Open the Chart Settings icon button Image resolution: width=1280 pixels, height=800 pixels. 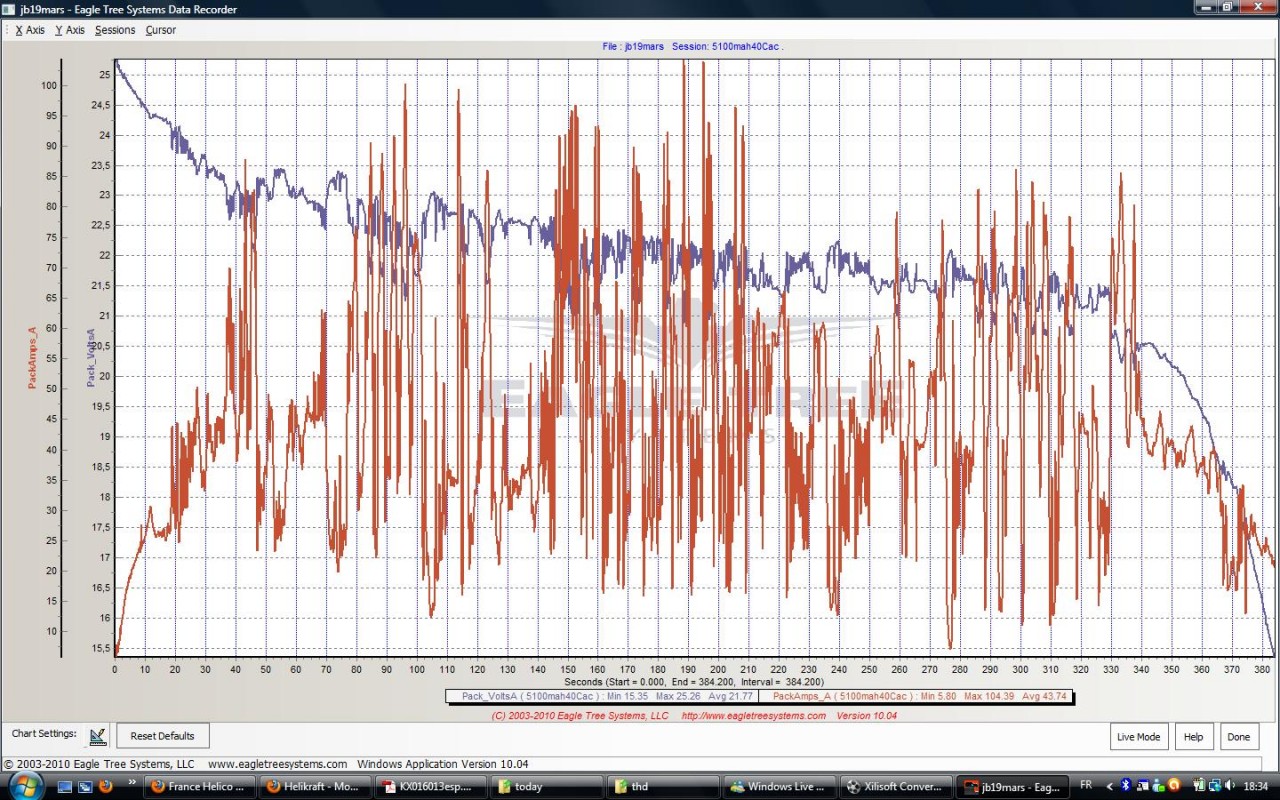pos(97,736)
